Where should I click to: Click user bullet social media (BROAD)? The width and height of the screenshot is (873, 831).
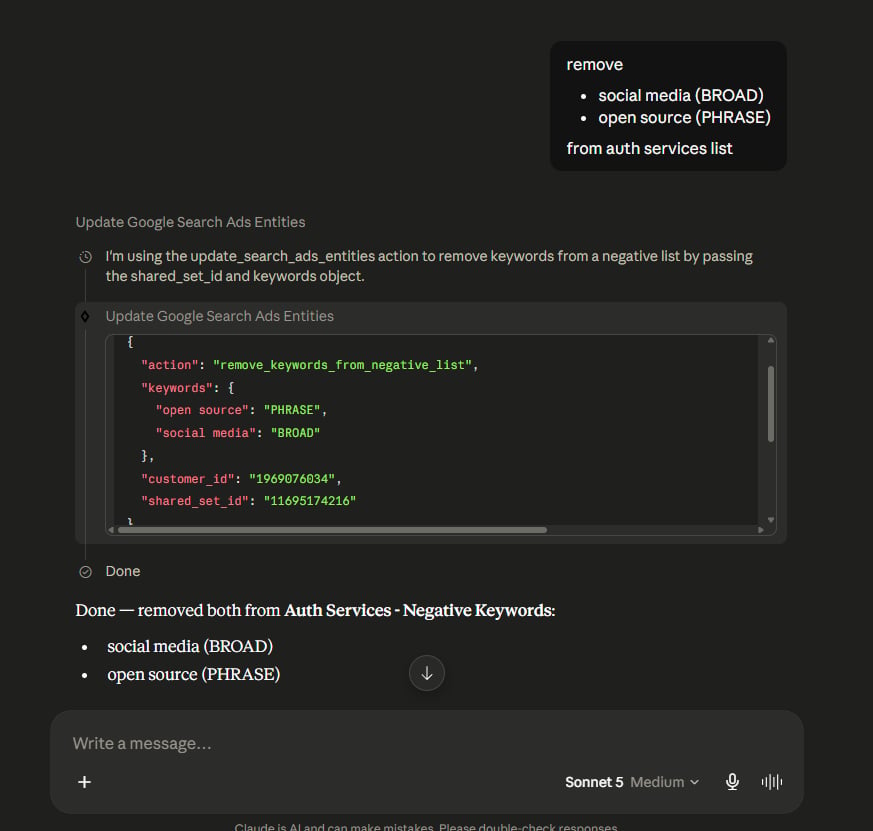pyautogui.click(x=680, y=96)
